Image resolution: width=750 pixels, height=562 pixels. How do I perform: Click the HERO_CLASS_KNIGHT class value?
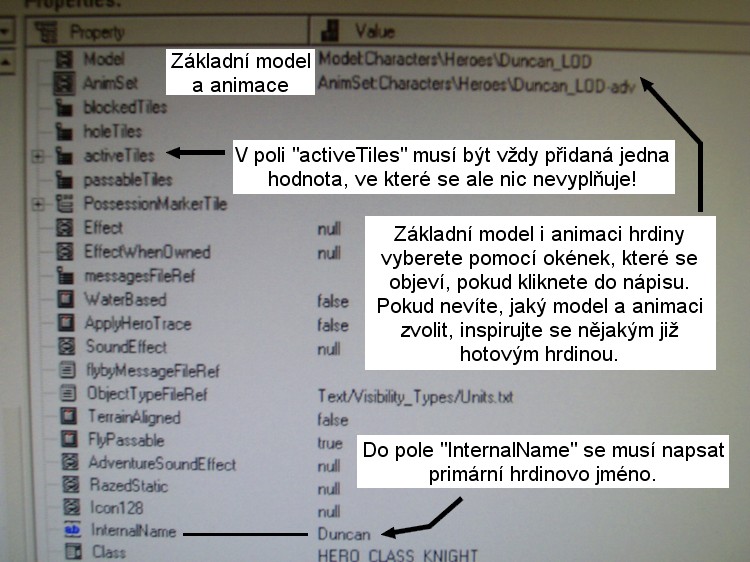pyautogui.click(x=398, y=555)
